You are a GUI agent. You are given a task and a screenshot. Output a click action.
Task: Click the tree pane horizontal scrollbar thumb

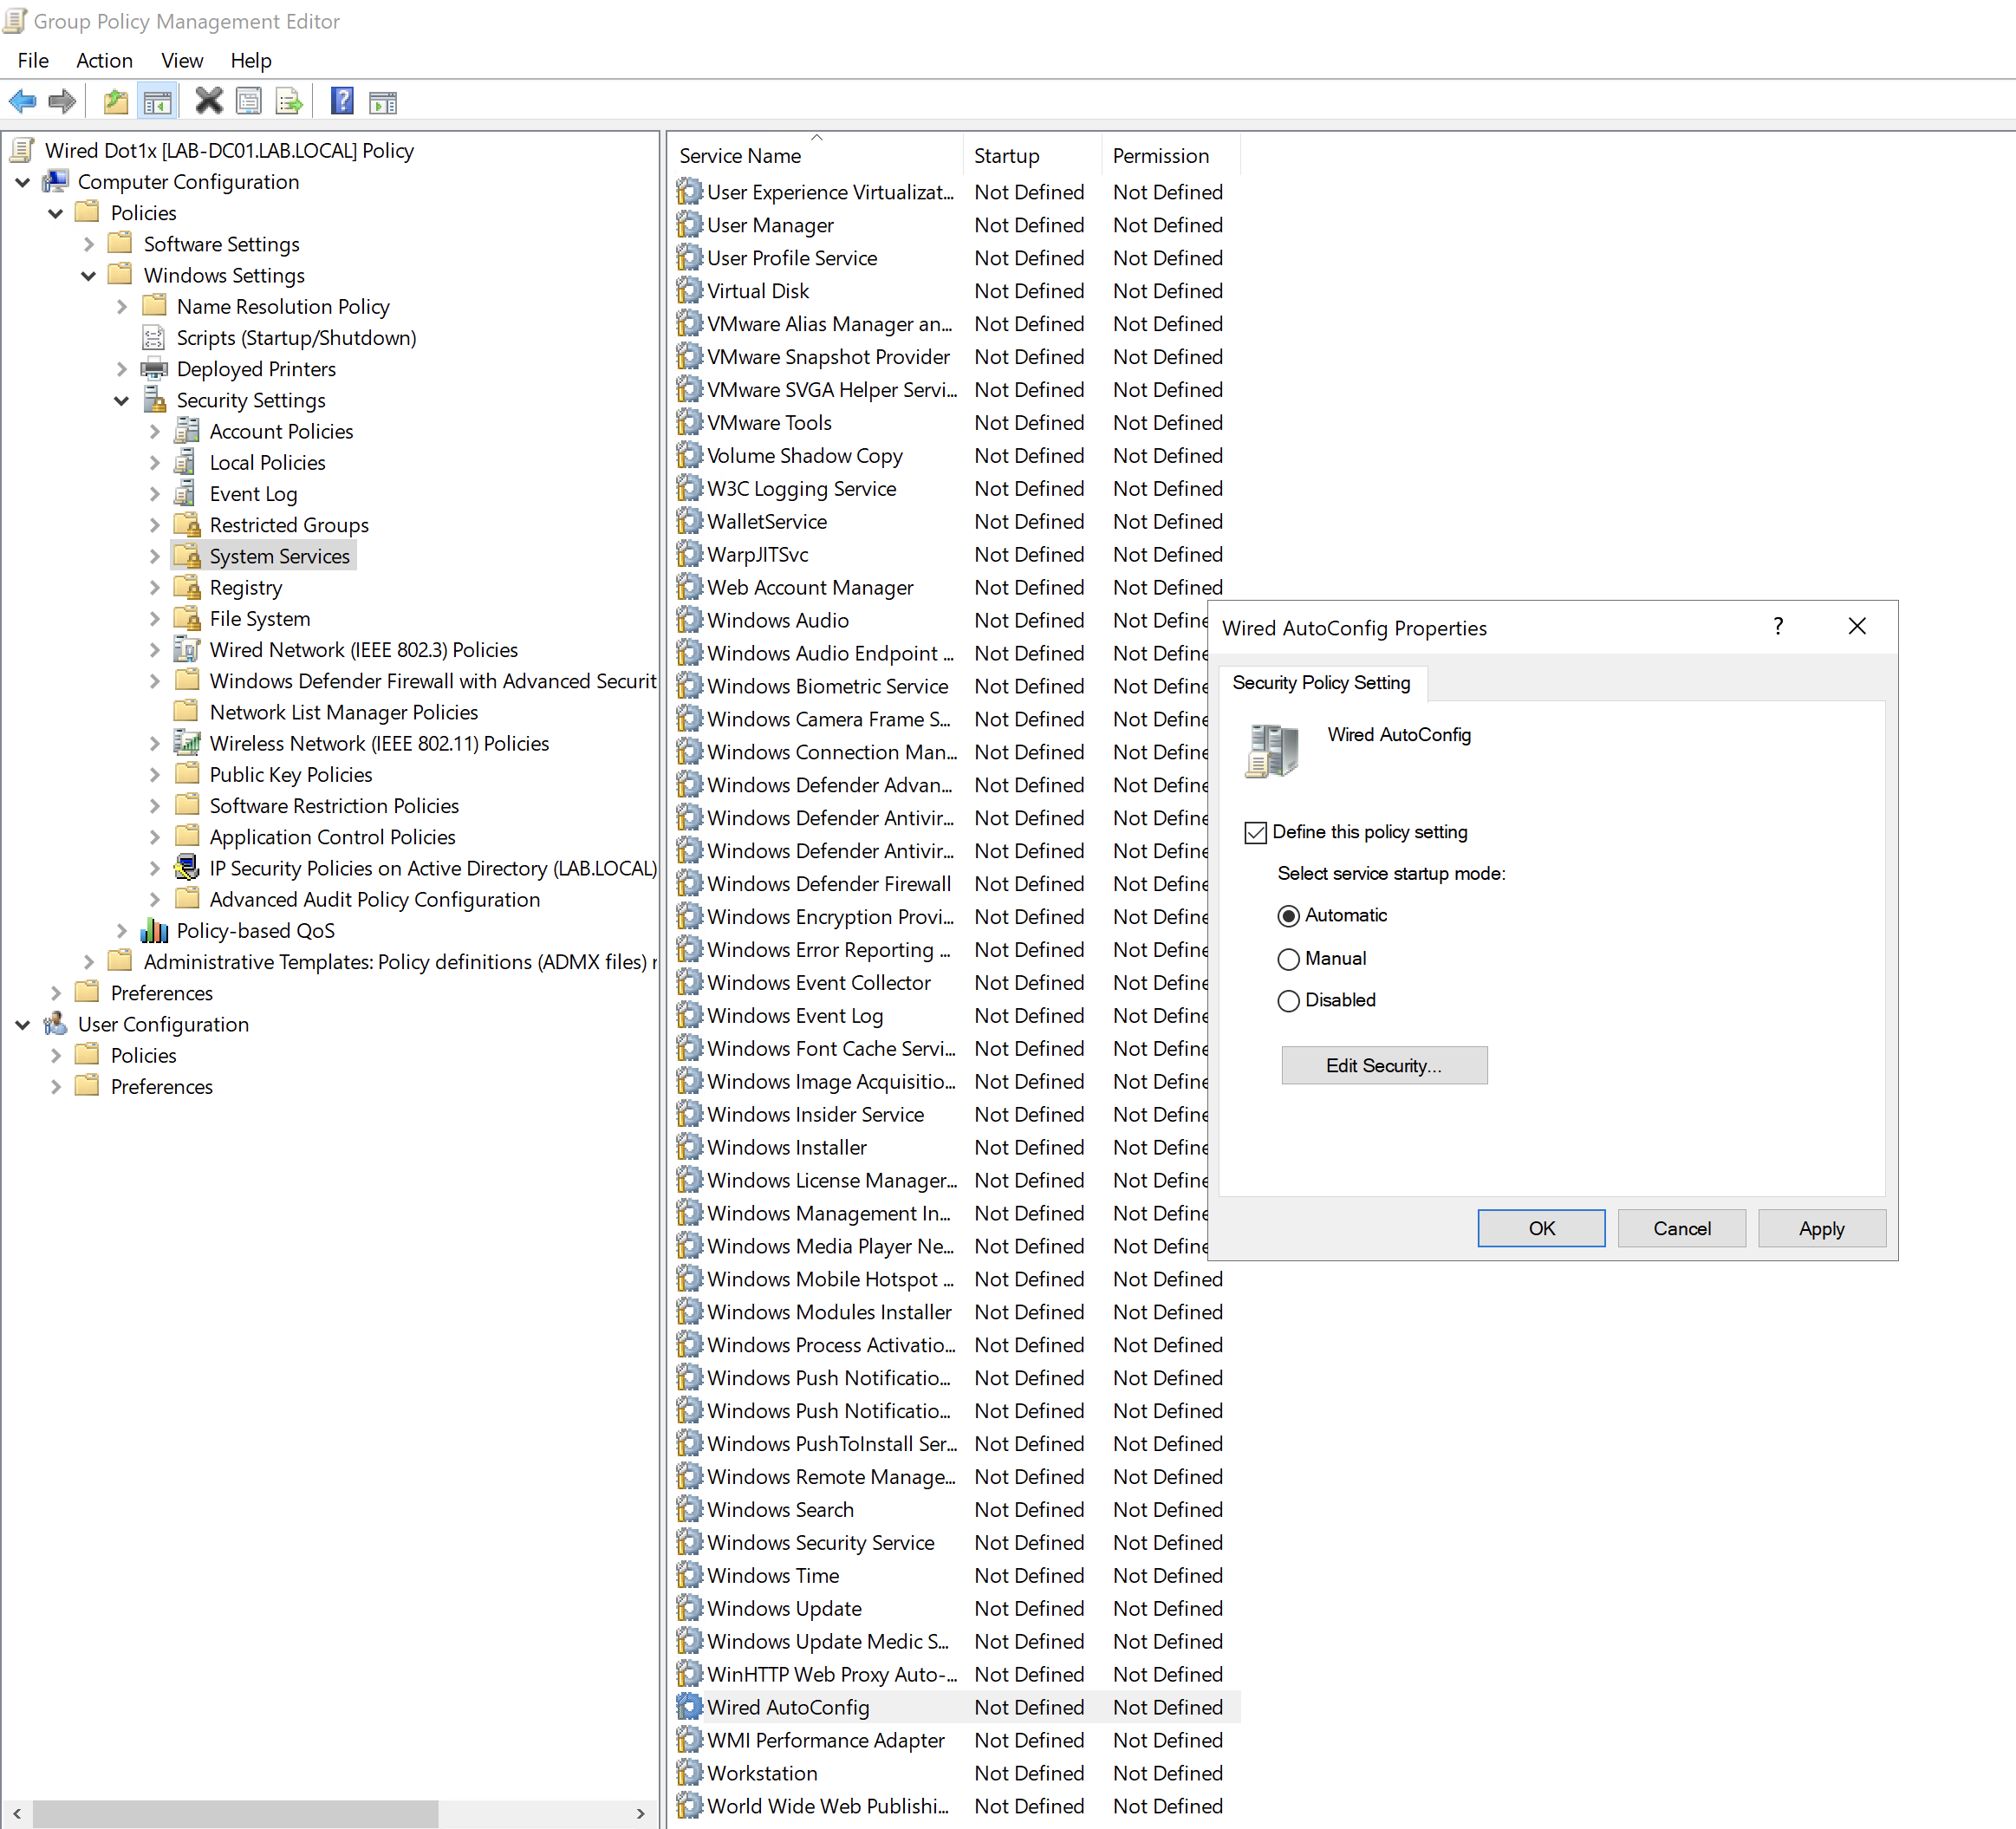pos(235,1813)
